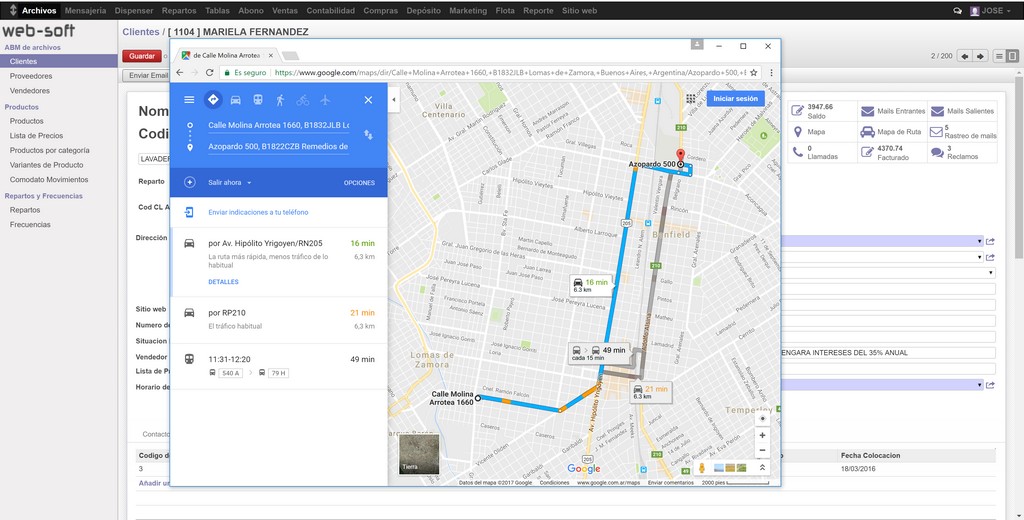Open Frecuencias in the sidebar
Screen dimensions: 1024x520
tap(30, 225)
